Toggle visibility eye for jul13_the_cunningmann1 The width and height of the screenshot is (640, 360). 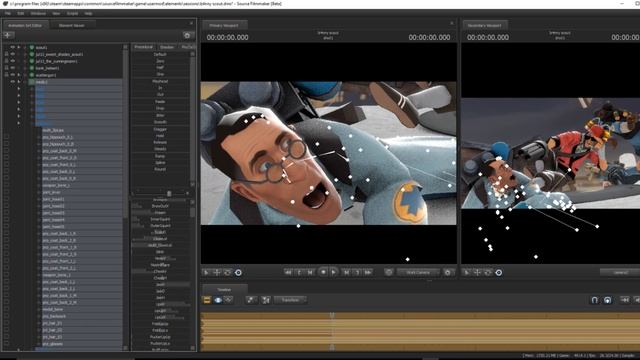(x=13, y=61)
